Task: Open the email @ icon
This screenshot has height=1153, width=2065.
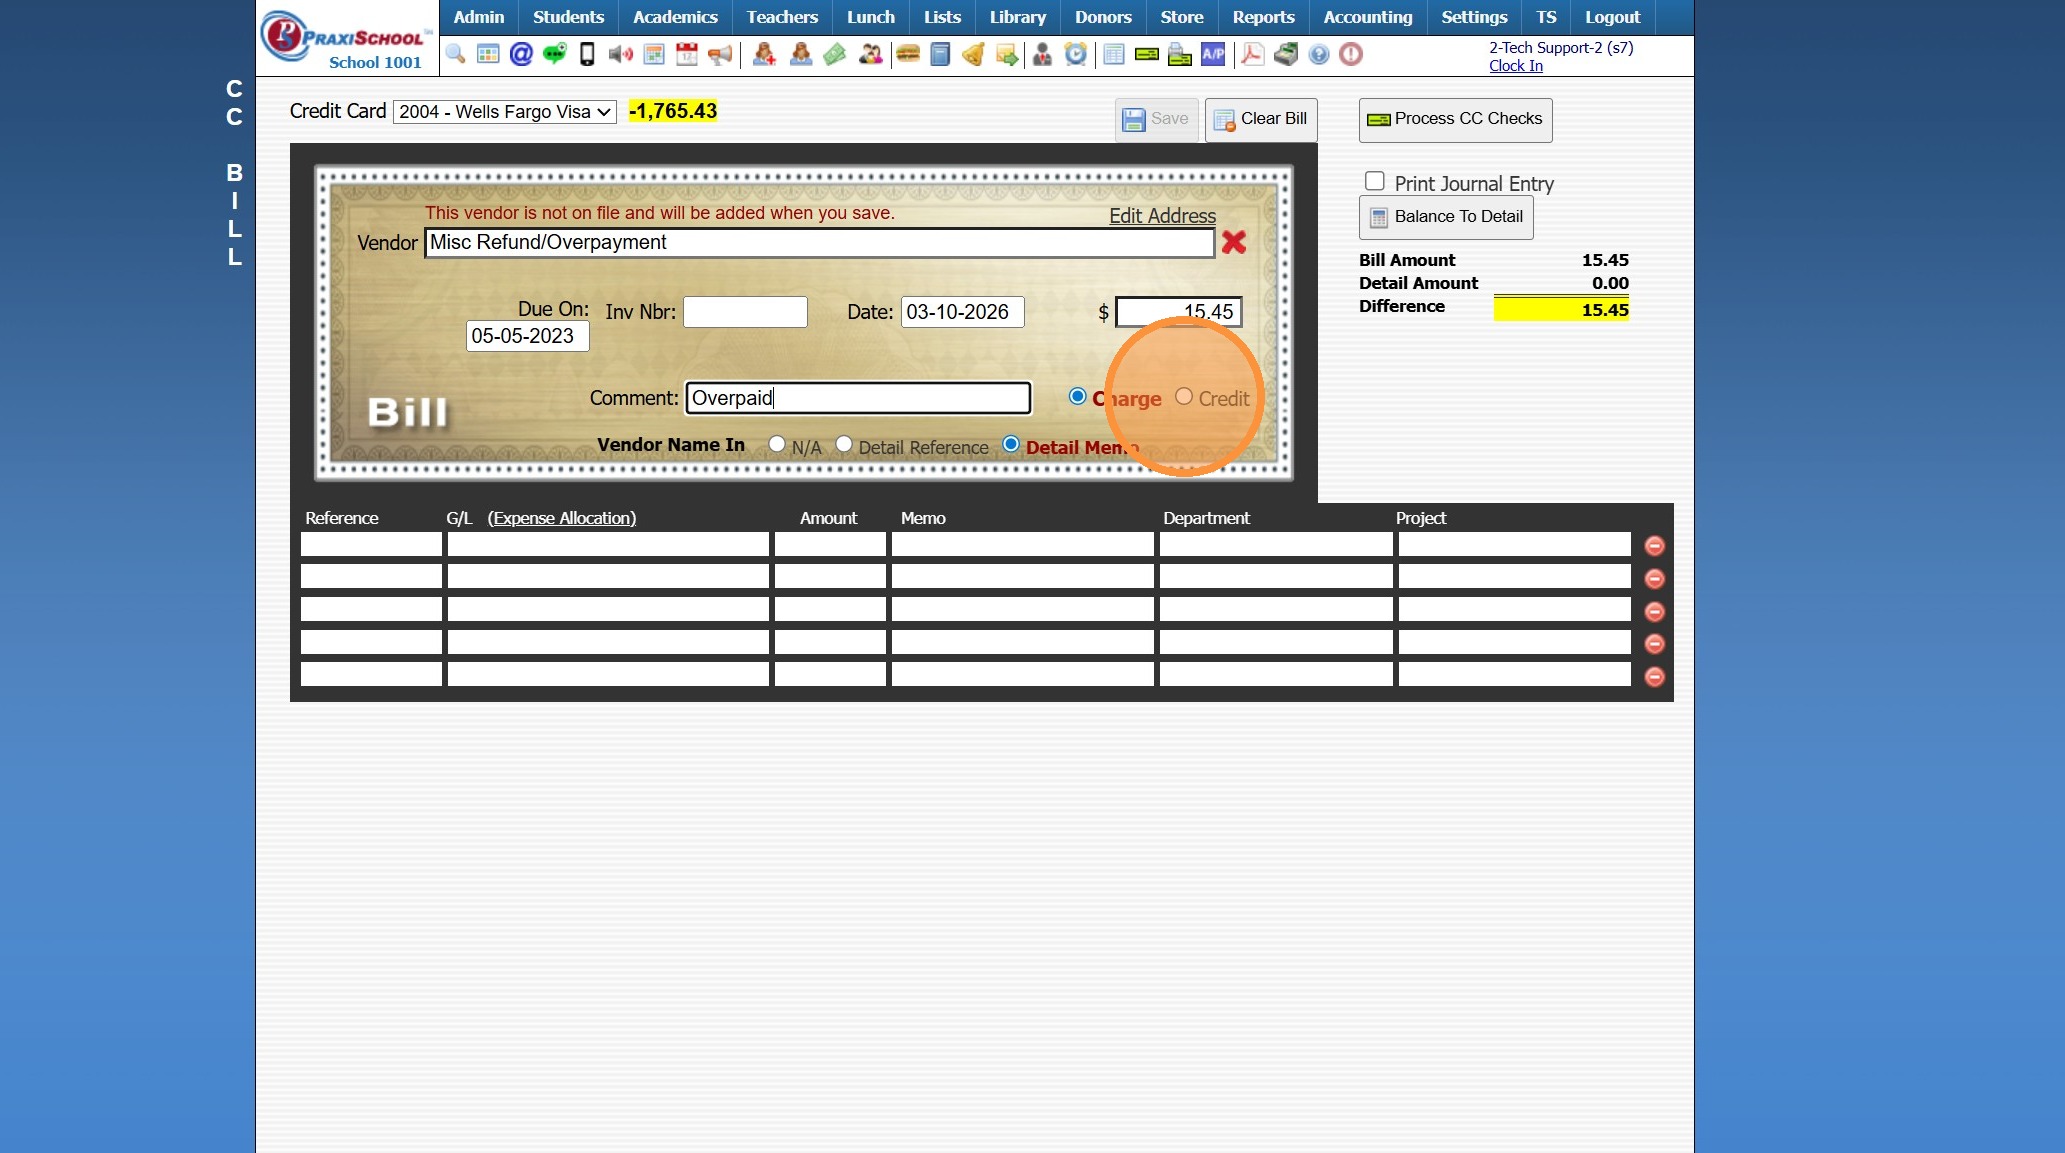Action: tap(521, 54)
